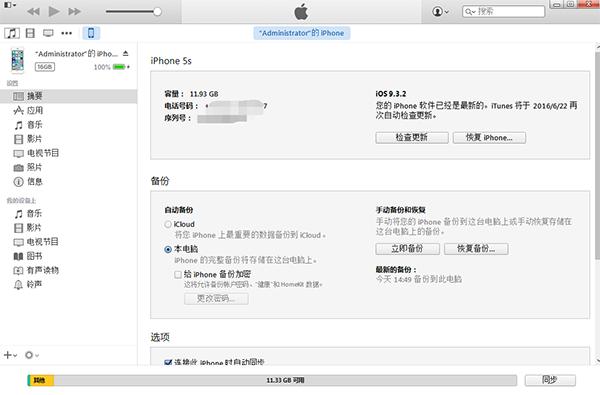Enable 给 iPhone 备份加密 checkbox

(178, 274)
